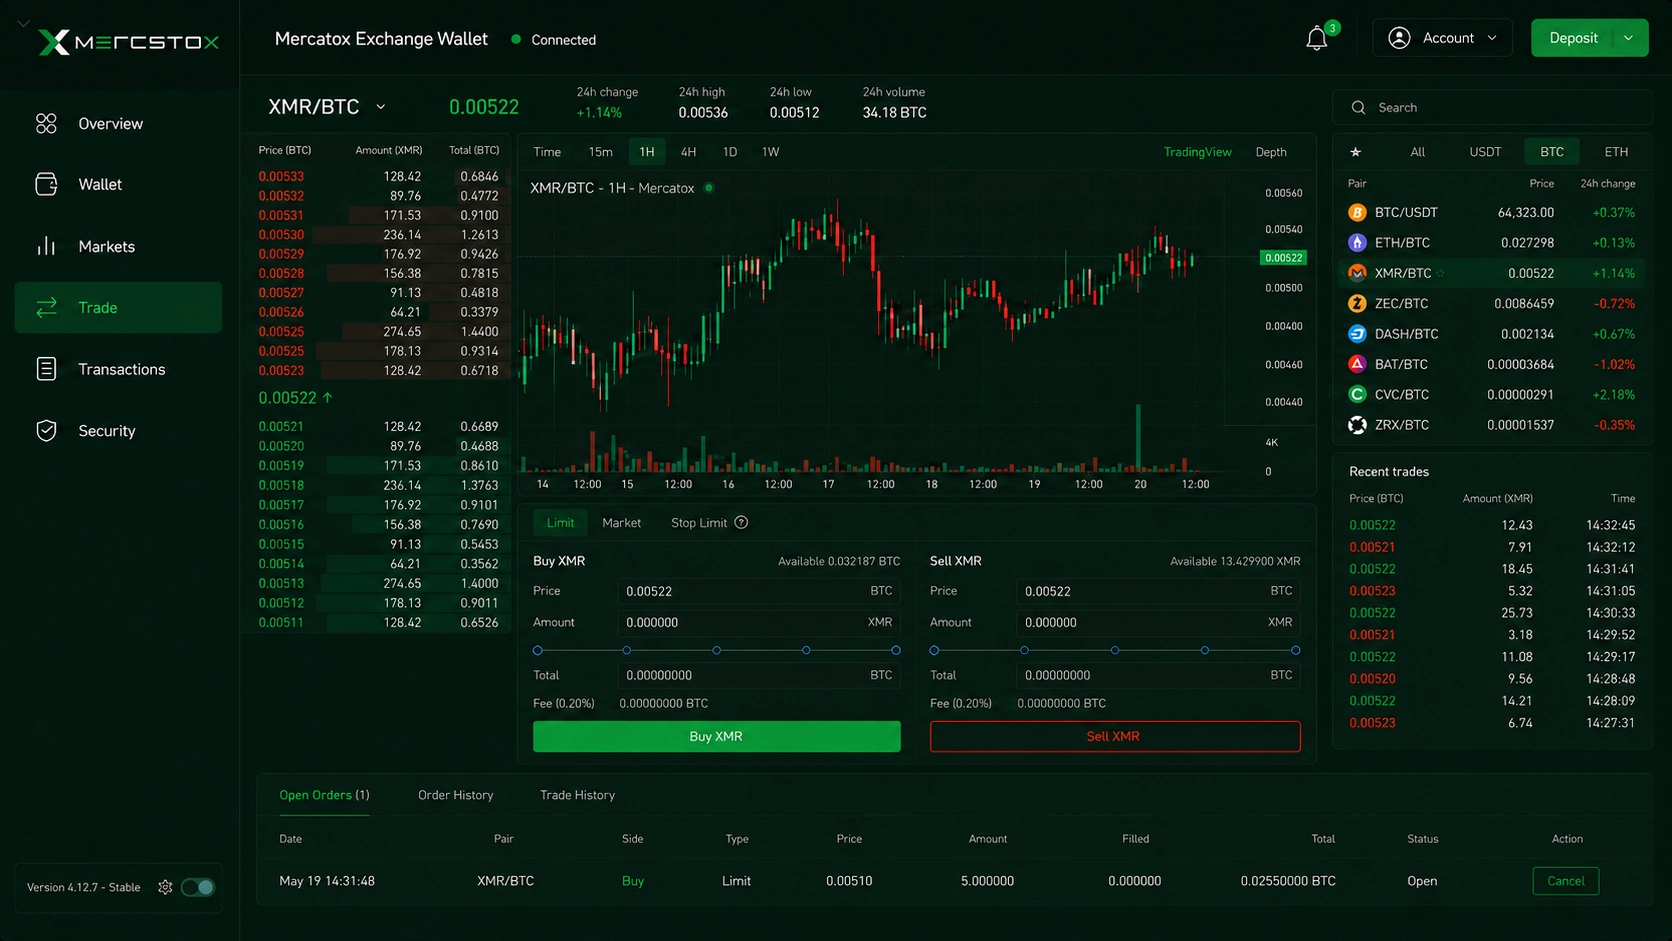Click the ZEC/BTC coin icon
The width and height of the screenshot is (1672, 941).
(1357, 303)
